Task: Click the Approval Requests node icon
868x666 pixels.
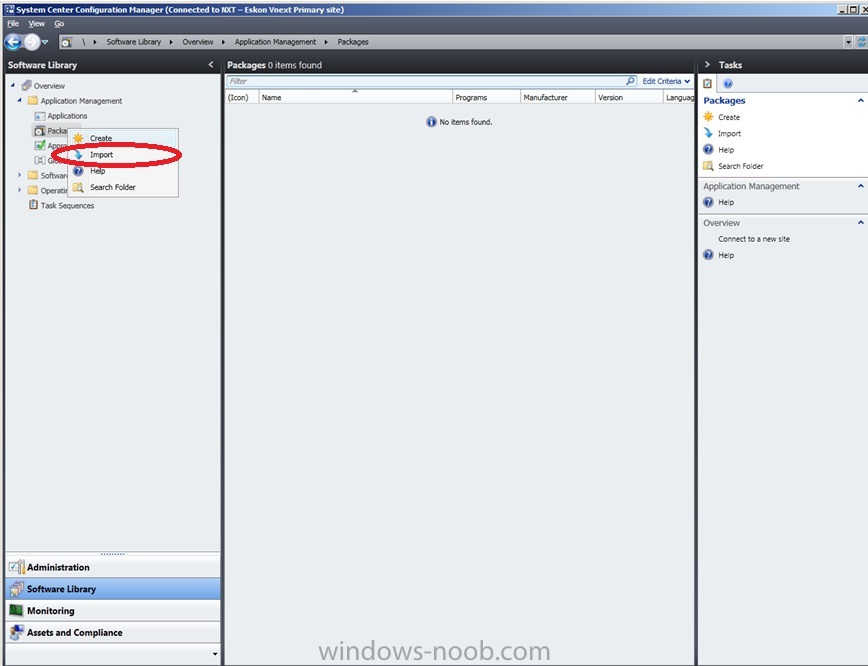Action: tap(40, 145)
